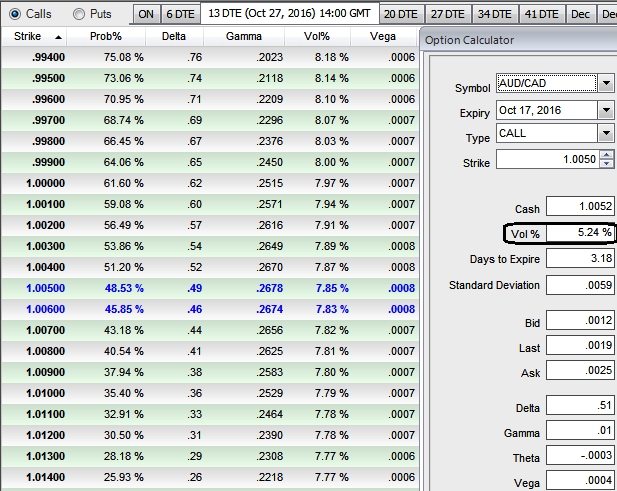Viewport: 617px width, 491px height.
Task: Expand the Symbol AUD/CAD dropdown
Action: pos(606,83)
